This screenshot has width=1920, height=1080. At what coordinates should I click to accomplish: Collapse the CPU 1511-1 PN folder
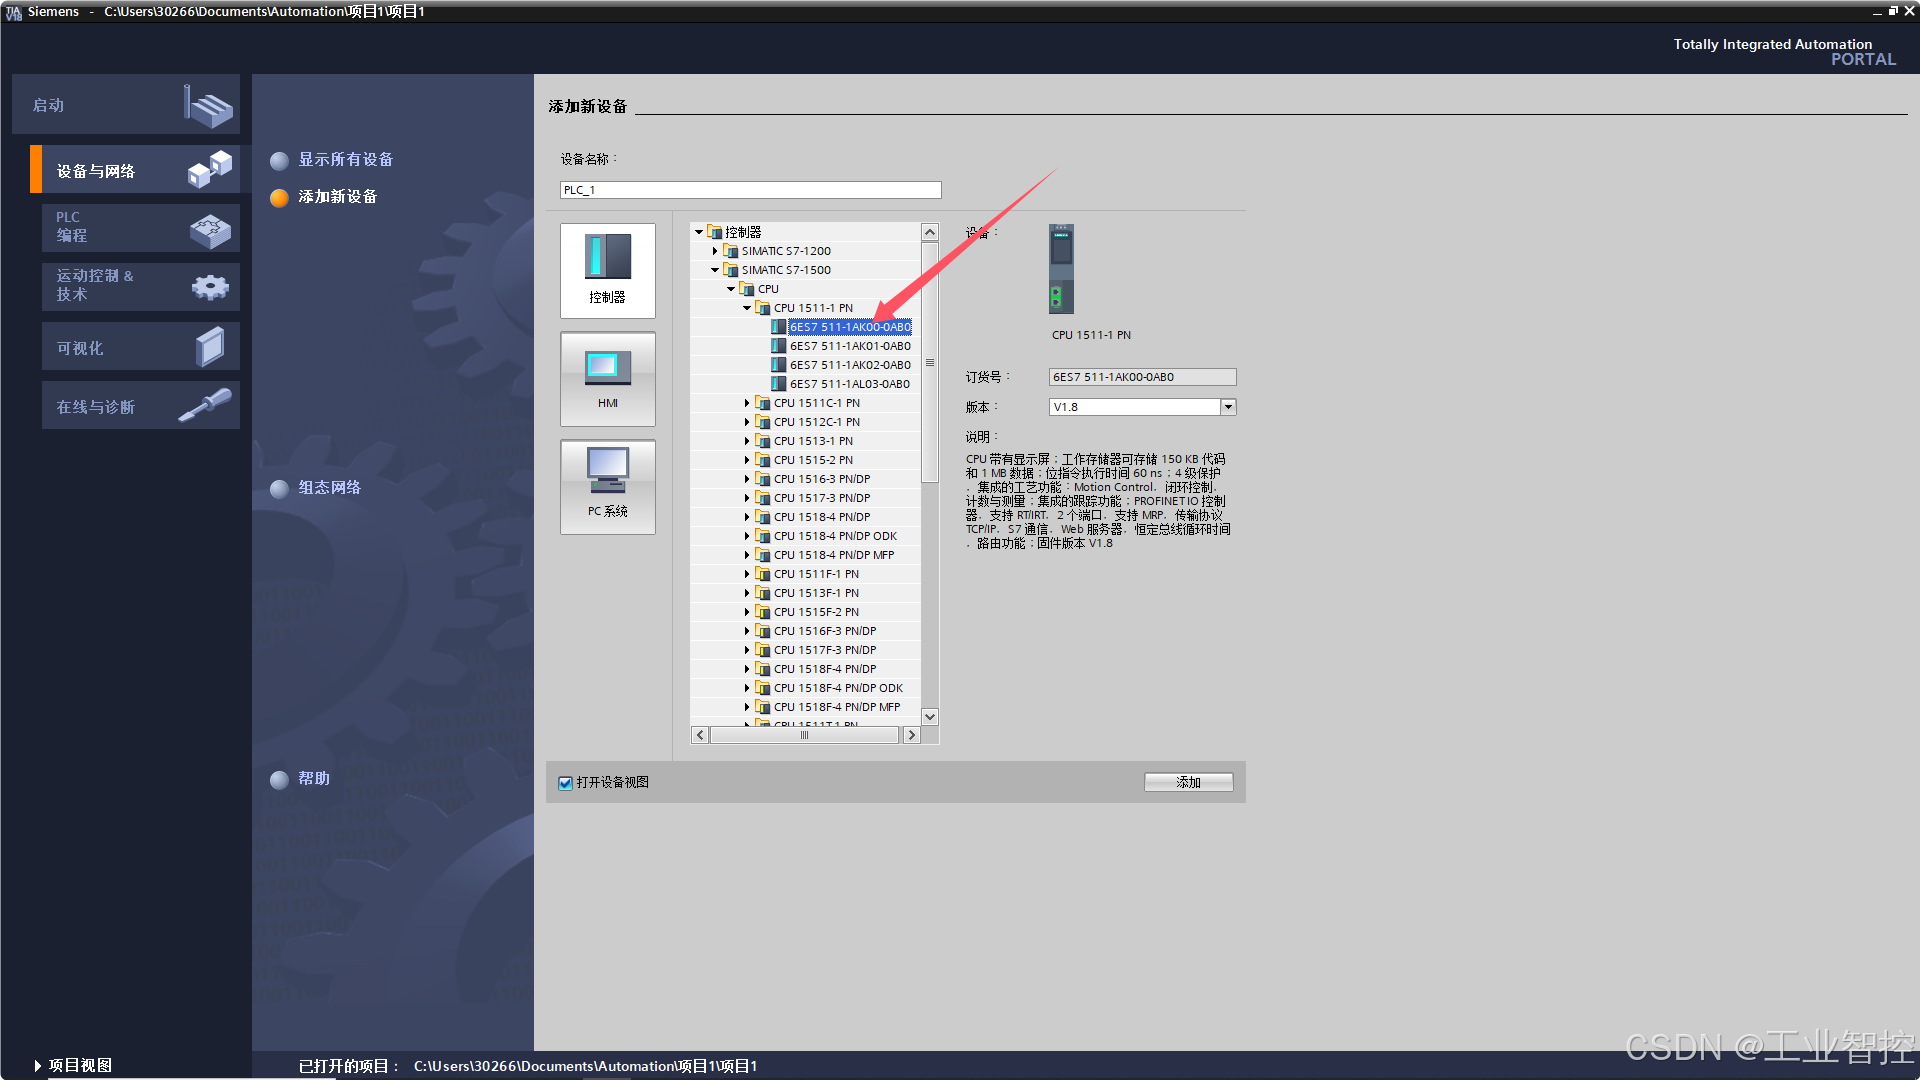point(747,308)
